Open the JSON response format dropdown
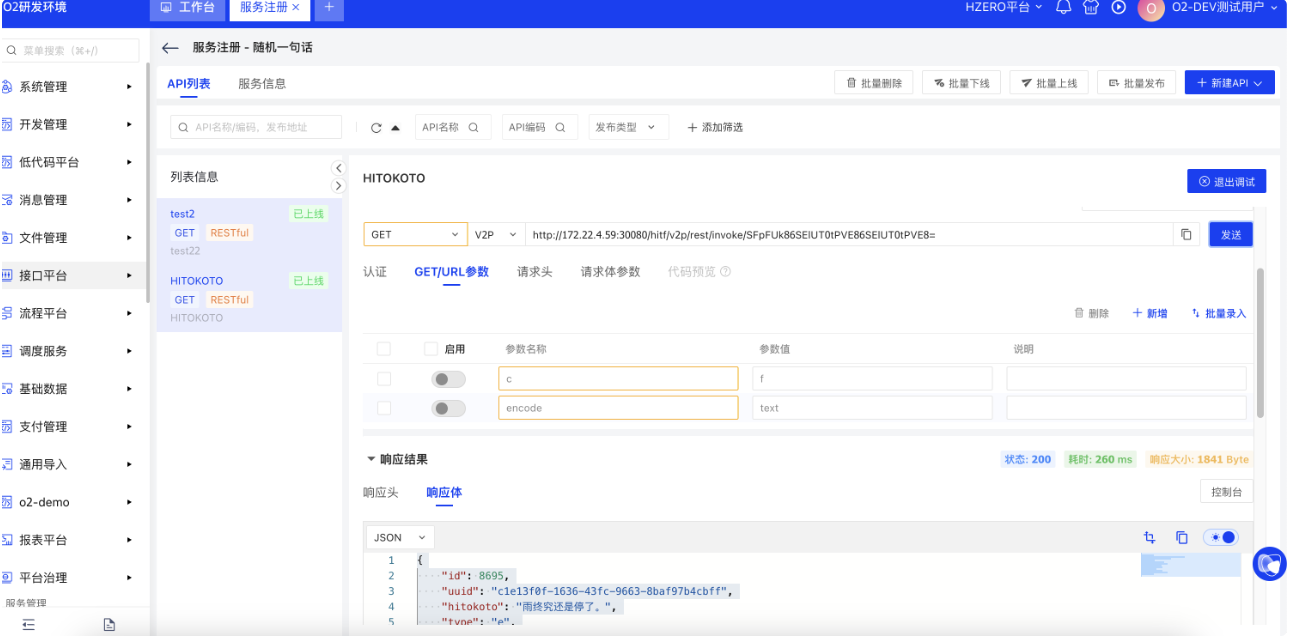This screenshot has width=1290, height=636. (x=400, y=537)
